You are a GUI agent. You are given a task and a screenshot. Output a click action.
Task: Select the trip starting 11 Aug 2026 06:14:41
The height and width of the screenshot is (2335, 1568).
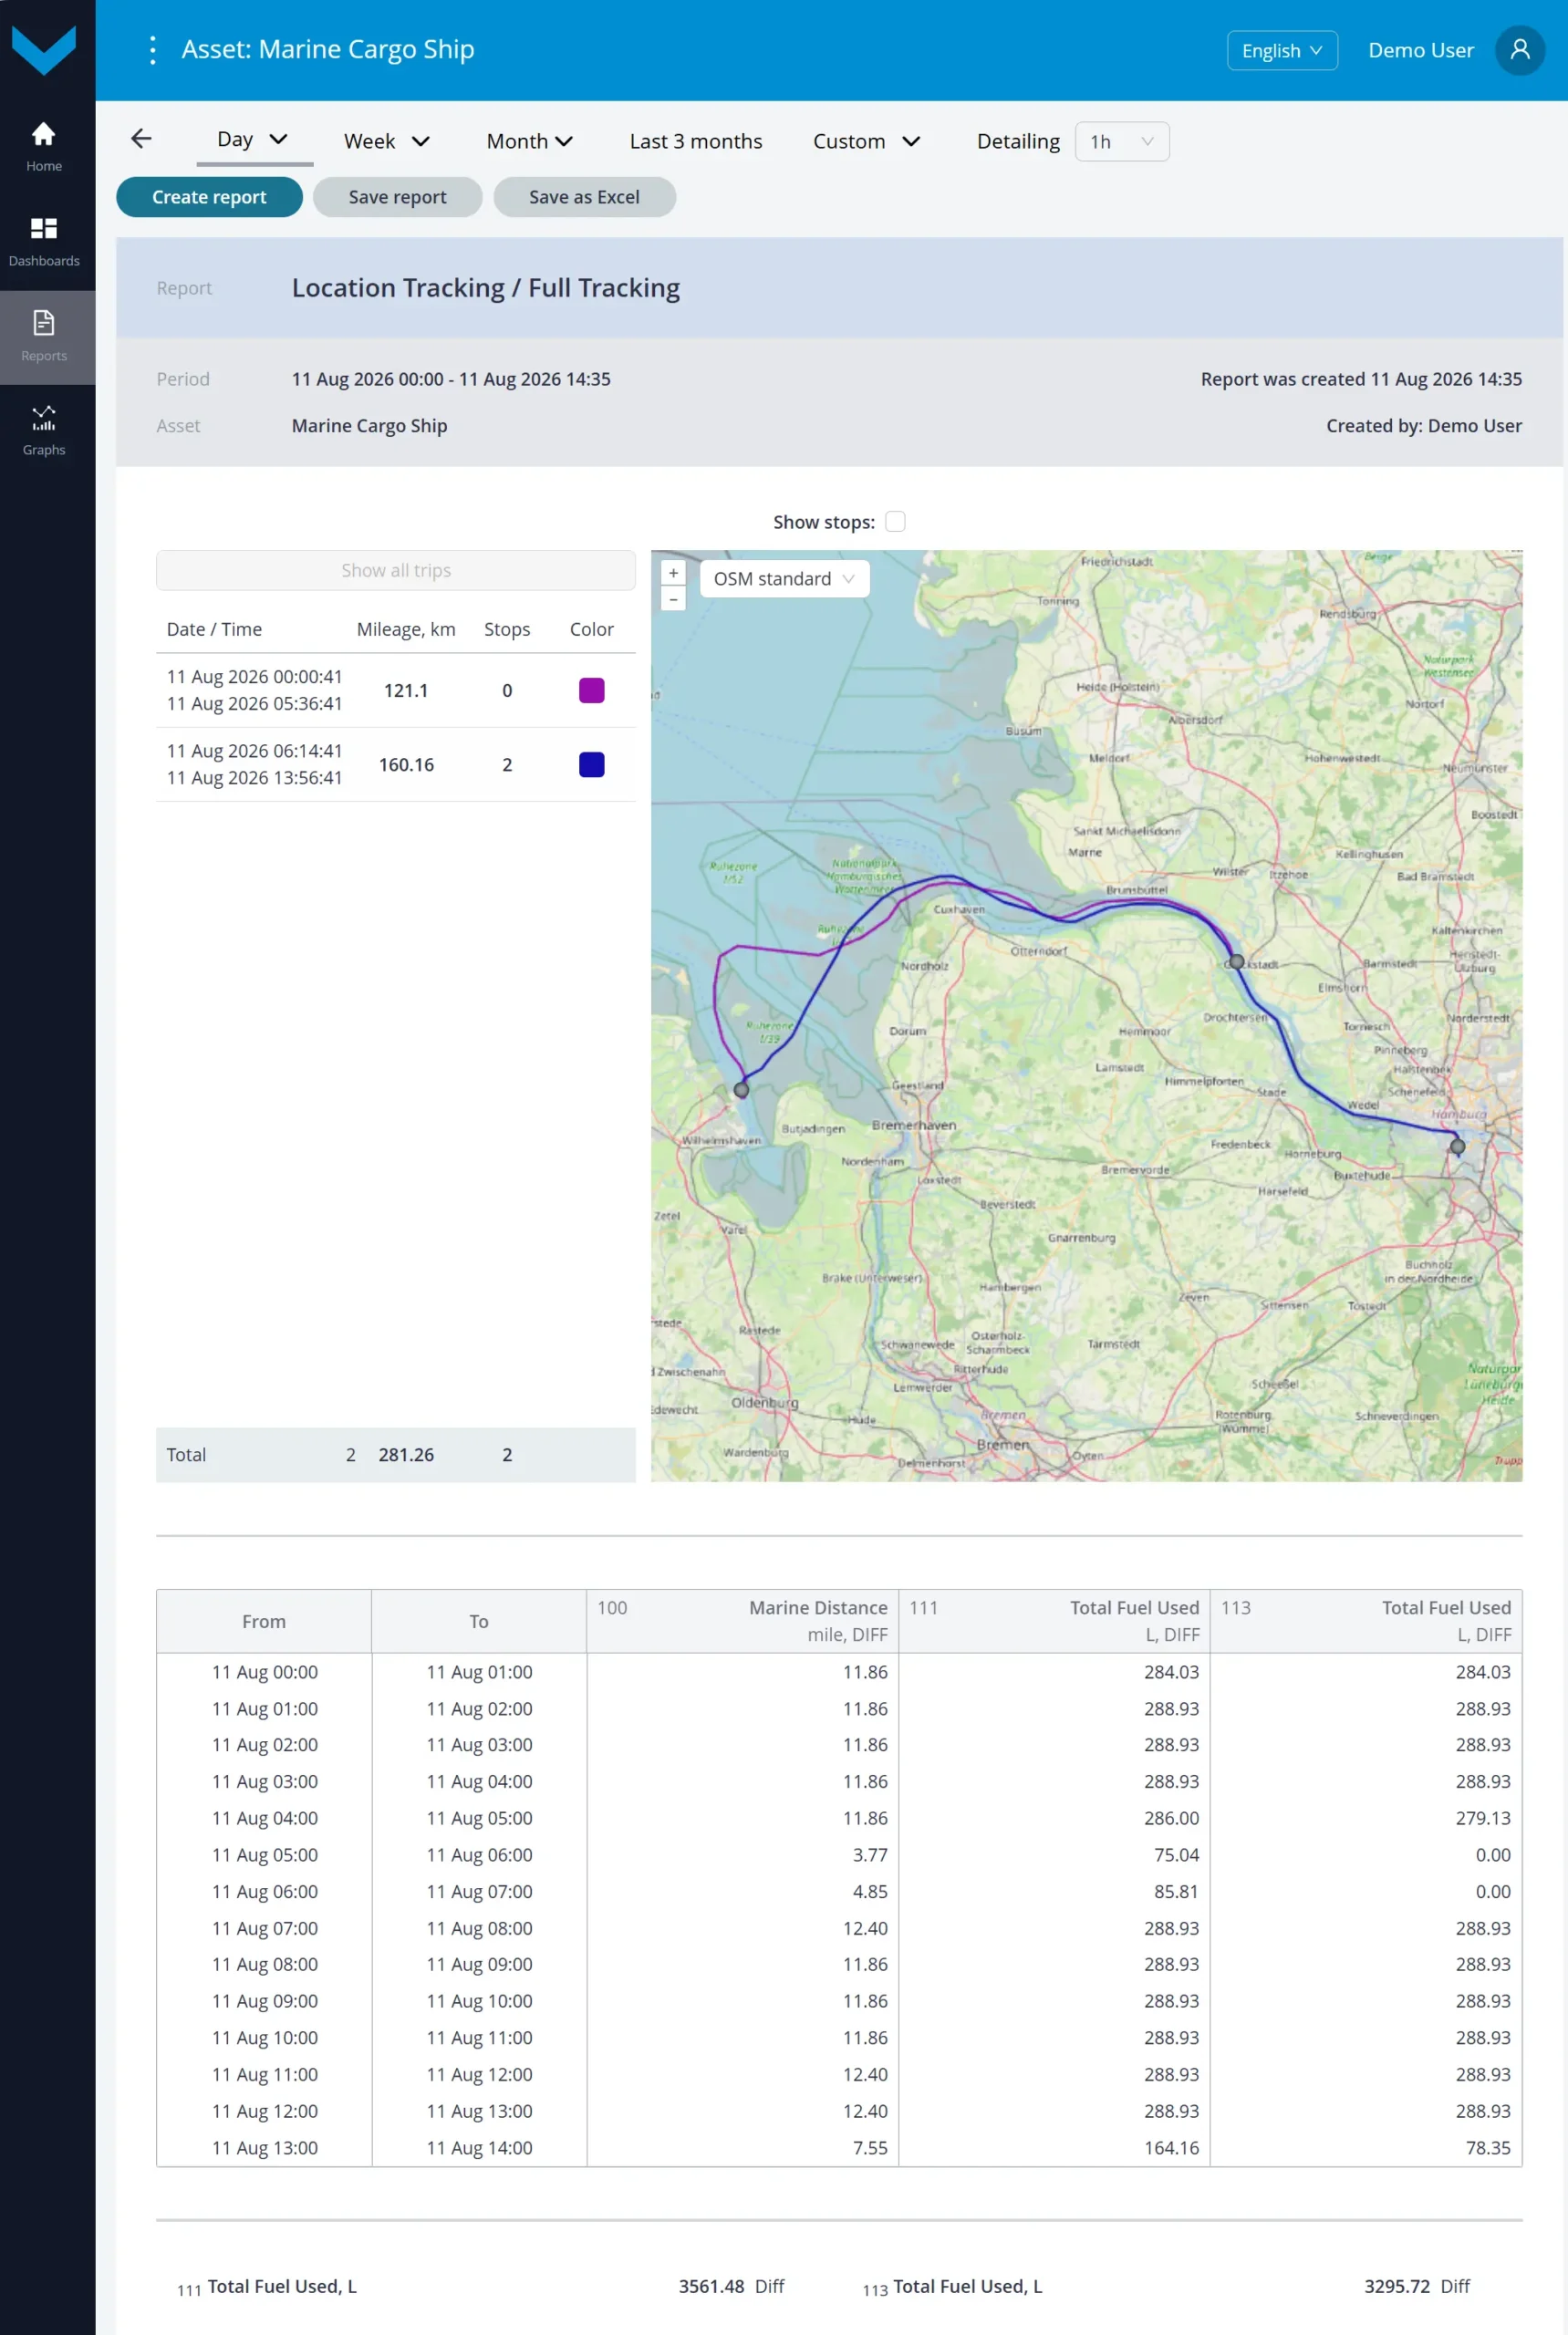click(396, 764)
